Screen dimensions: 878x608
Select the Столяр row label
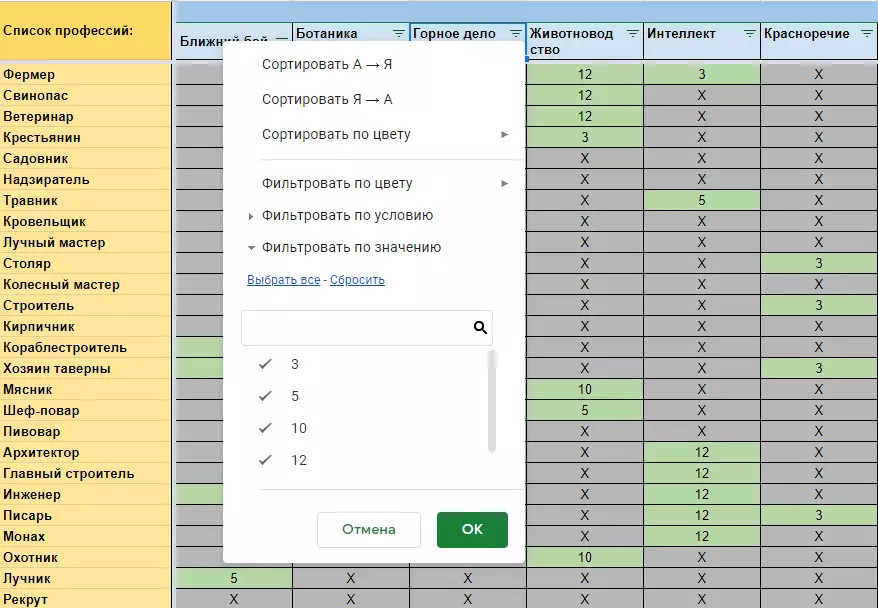(x=86, y=263)
